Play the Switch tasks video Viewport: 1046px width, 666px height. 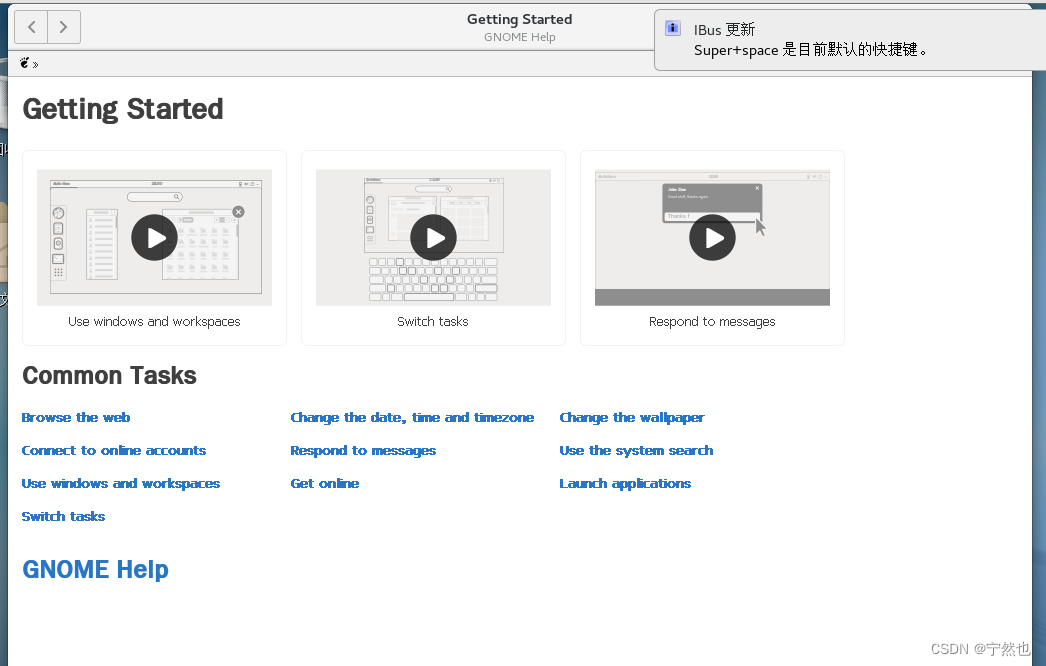pyautogui.click(x=433, y=238)
